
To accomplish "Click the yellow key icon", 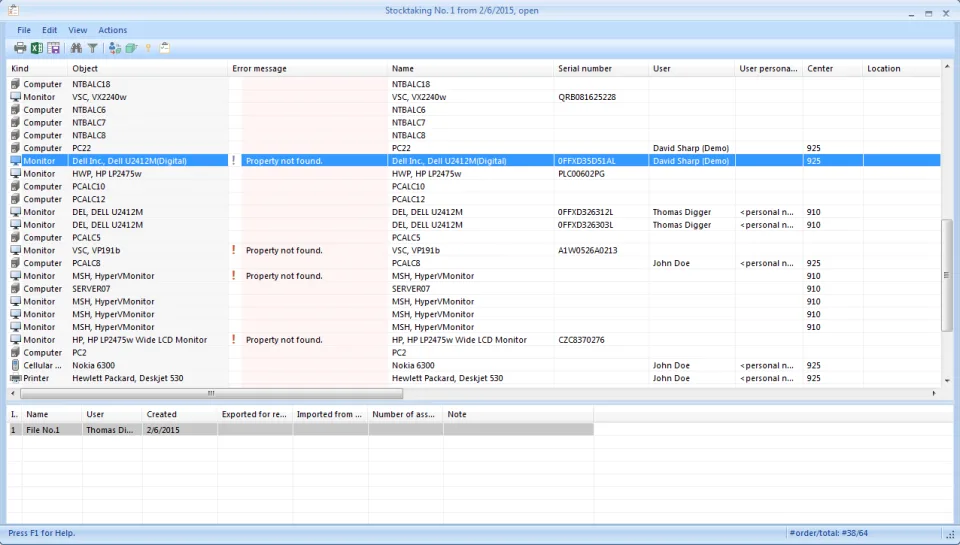I will pos(148,48).
